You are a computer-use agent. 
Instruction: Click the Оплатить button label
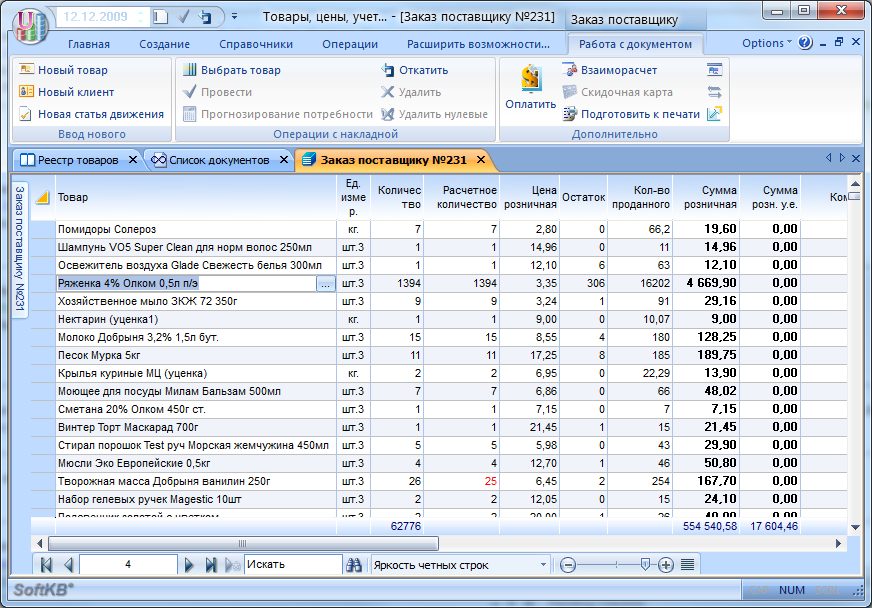click(x=531, y=104)
